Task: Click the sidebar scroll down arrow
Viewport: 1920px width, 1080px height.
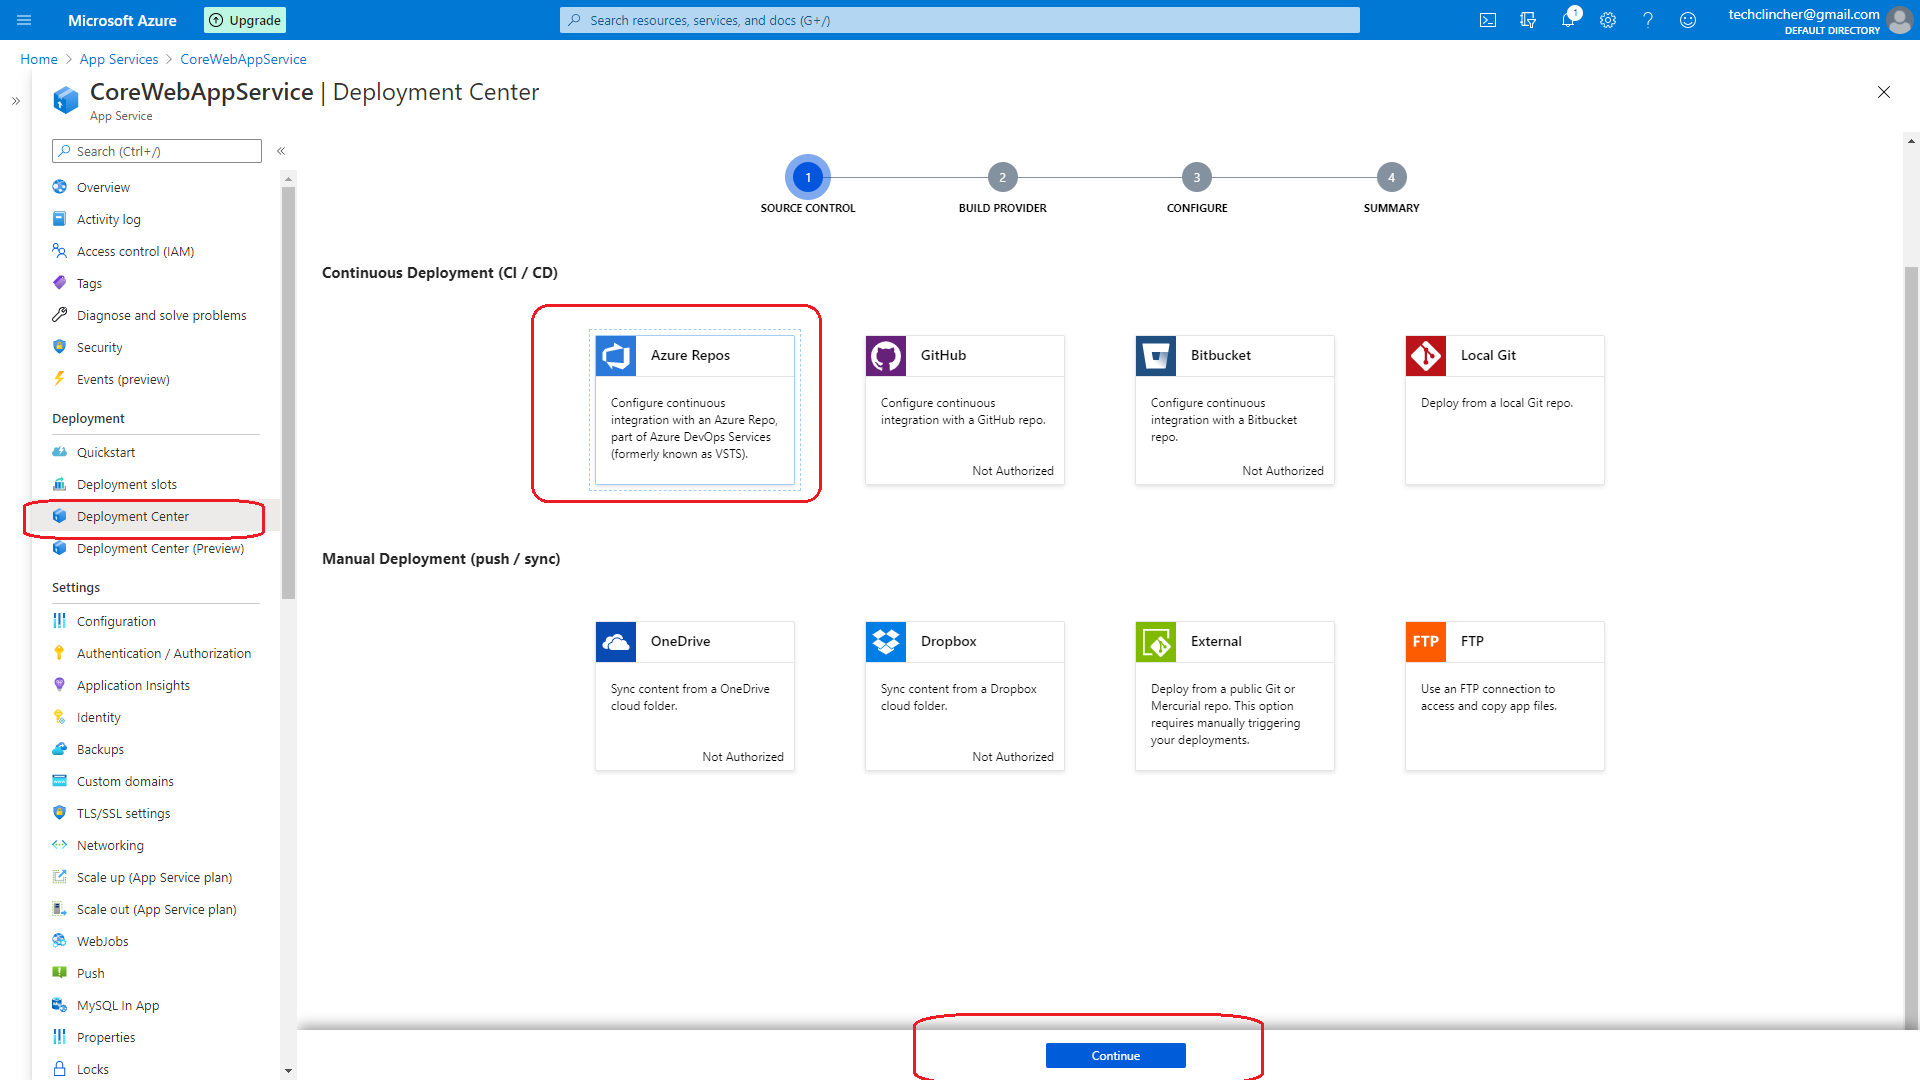Action: click(x=289, y=1071)
